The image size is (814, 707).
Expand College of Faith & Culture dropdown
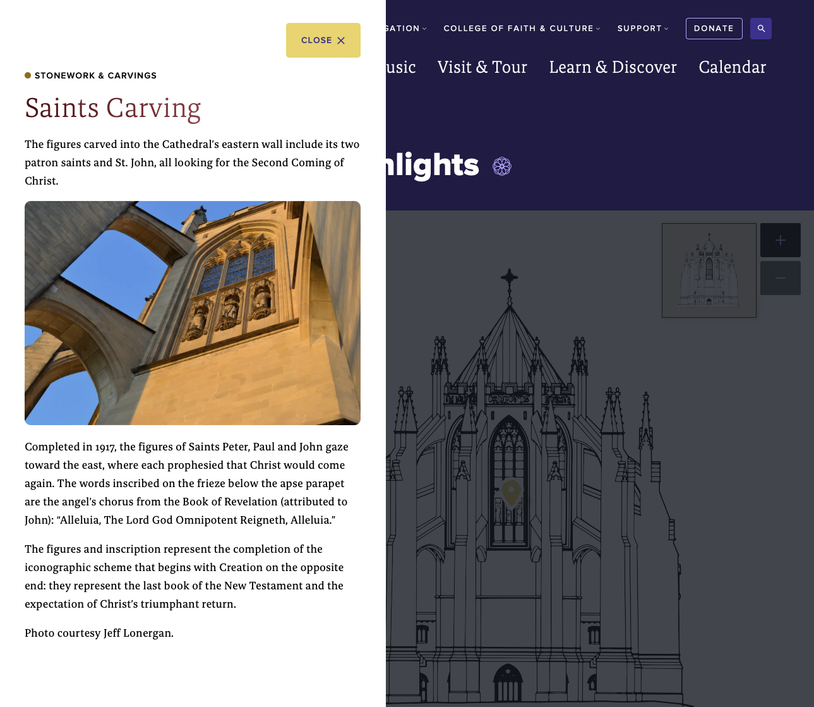[521, 29]
